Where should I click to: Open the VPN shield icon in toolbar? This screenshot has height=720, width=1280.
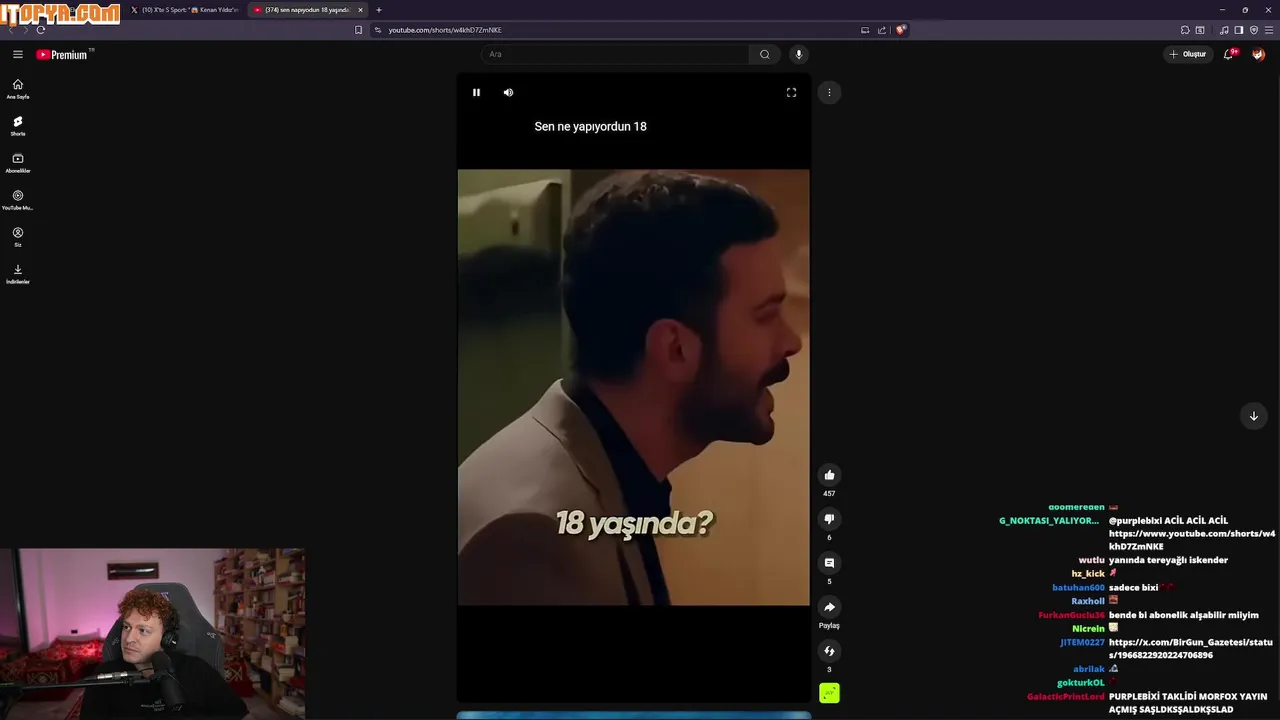click(x=1254, y=30)
